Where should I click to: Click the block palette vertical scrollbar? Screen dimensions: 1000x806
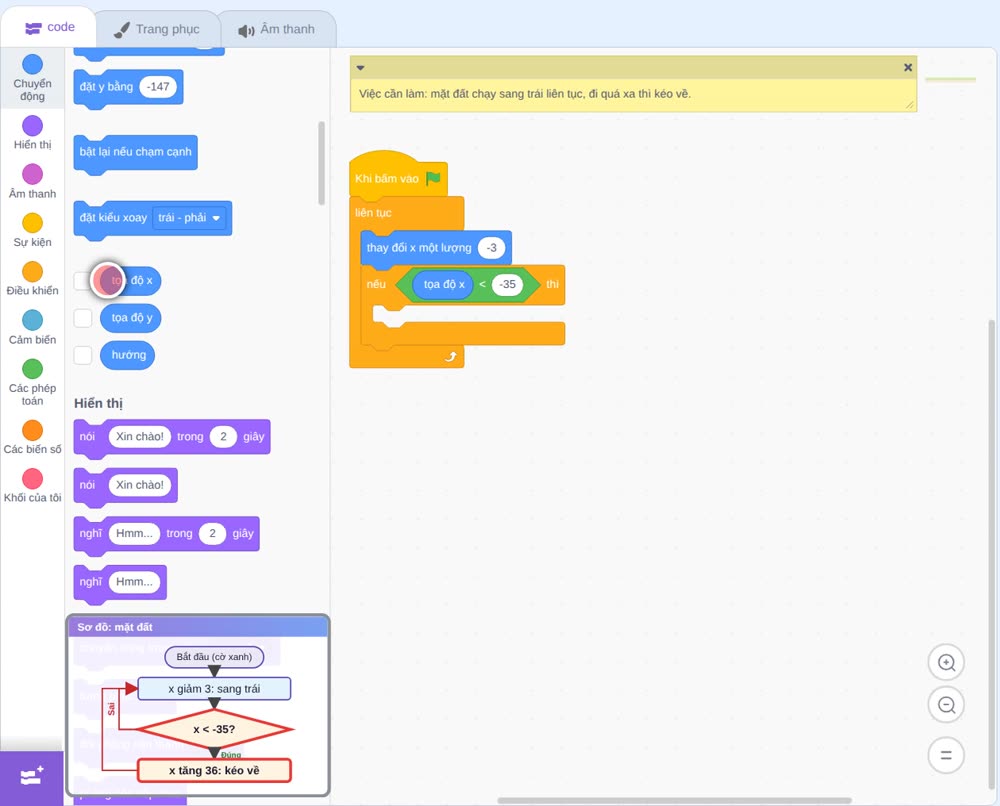(321, 163)
